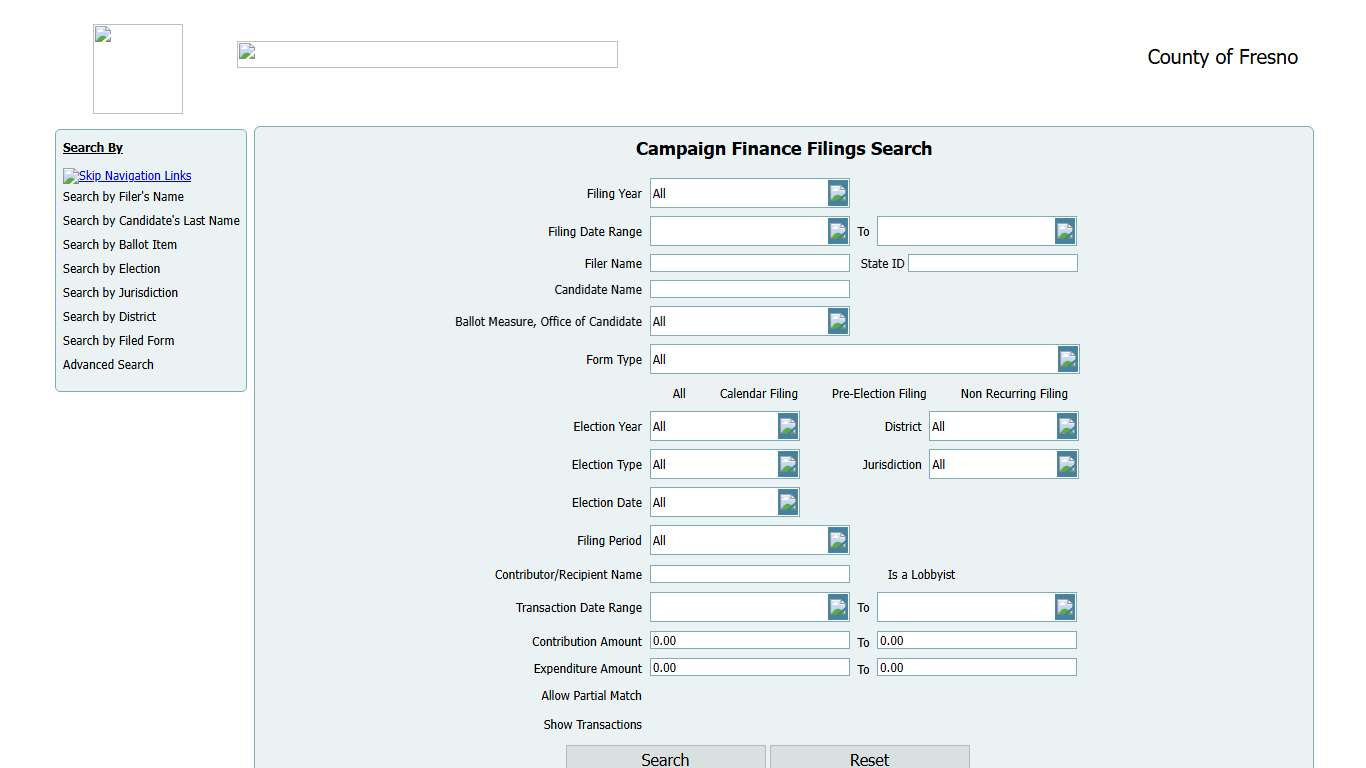The height and width of the screenshot is (768, 1366).
Task: Open the Filing Date Range end calendar icon
Action: click(x=1065, y=231)
